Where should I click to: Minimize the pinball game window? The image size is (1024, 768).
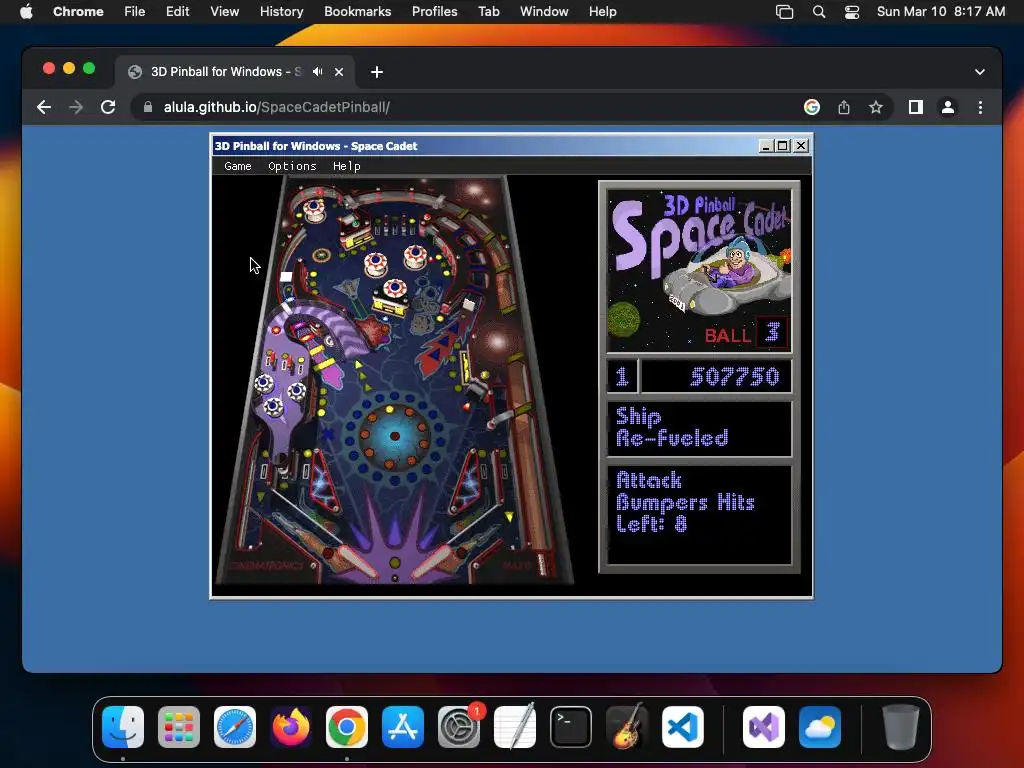[x=766, y=146]
